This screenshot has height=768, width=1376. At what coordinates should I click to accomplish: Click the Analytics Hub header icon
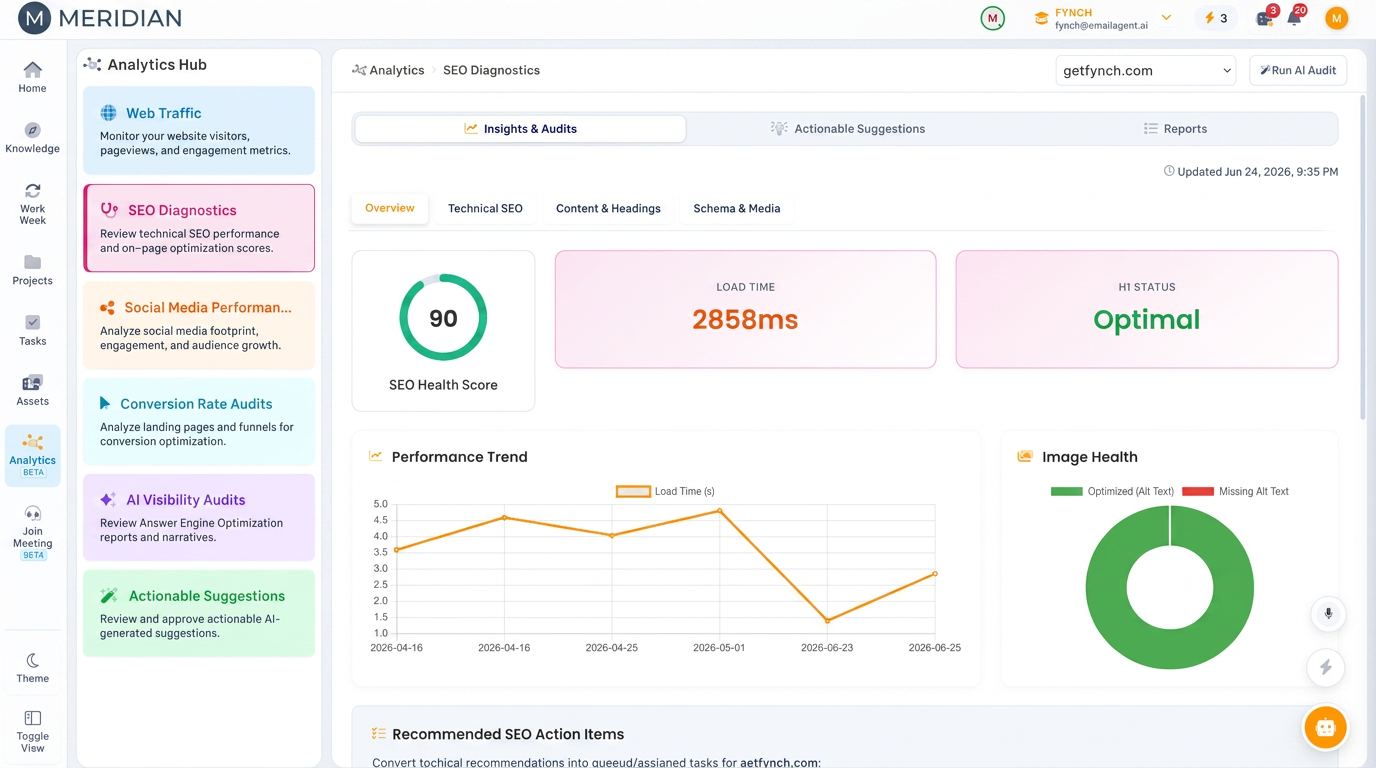tap(93, 64)
